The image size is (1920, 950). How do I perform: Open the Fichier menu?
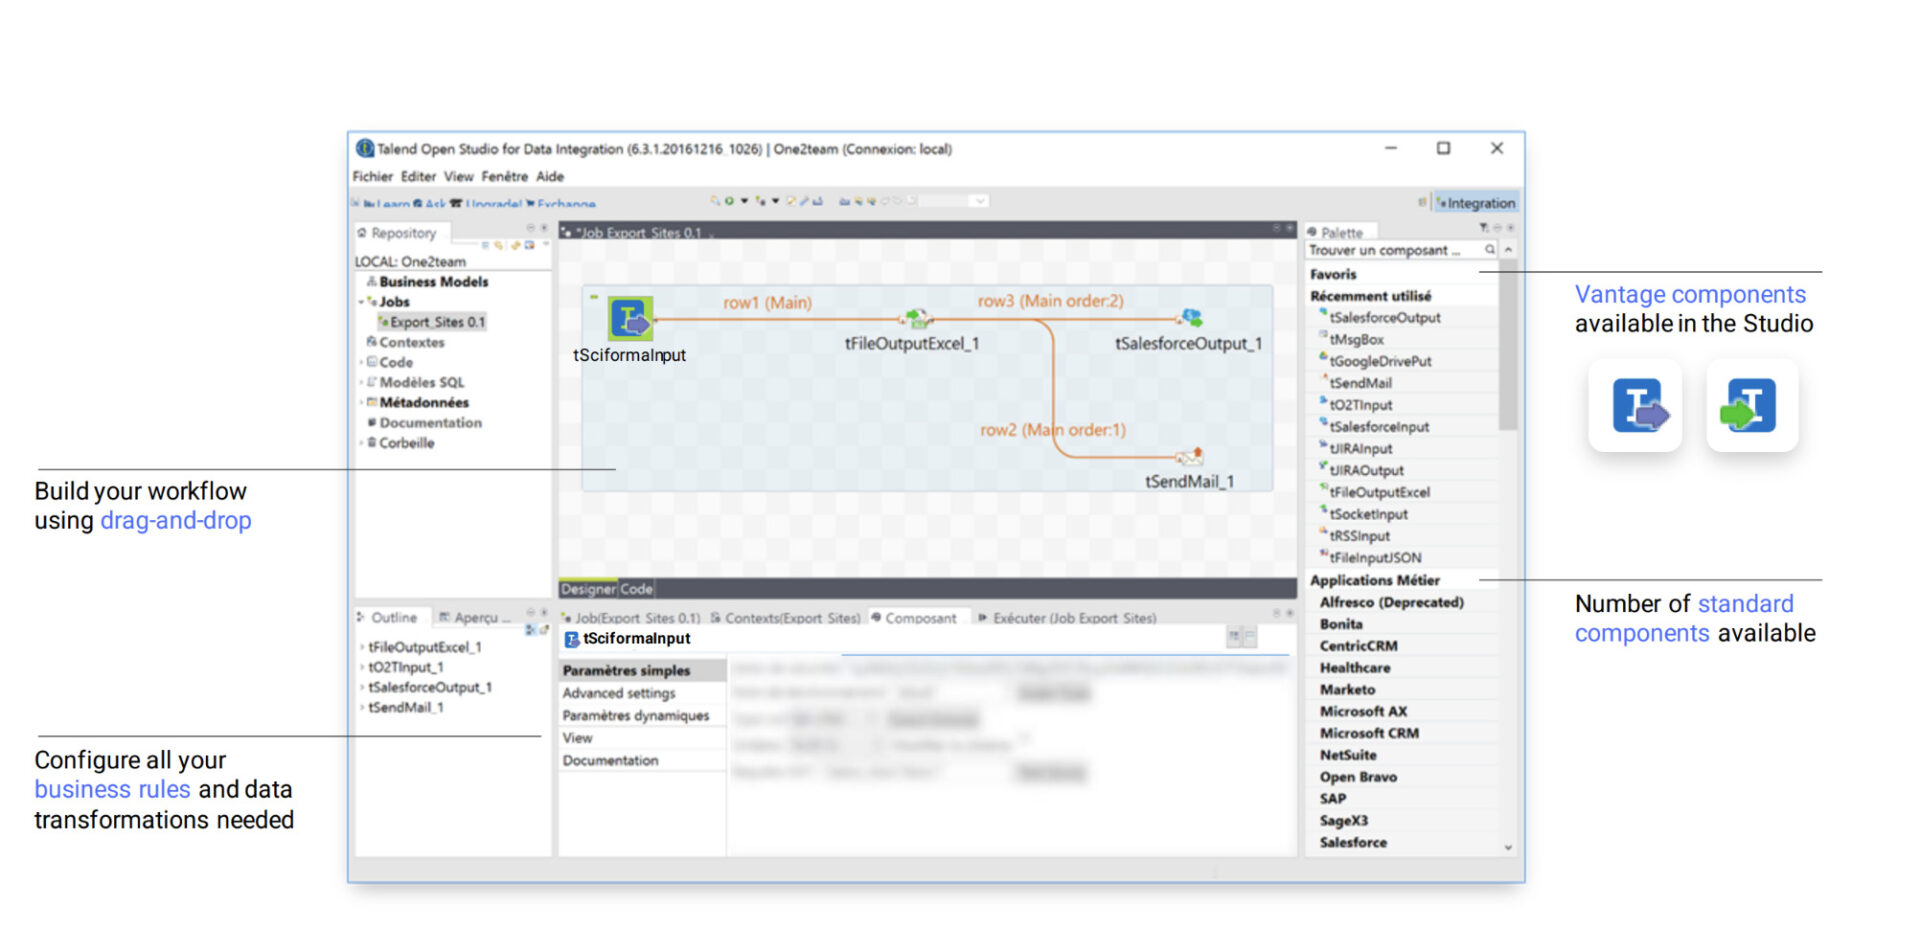(x=371, y=176)
